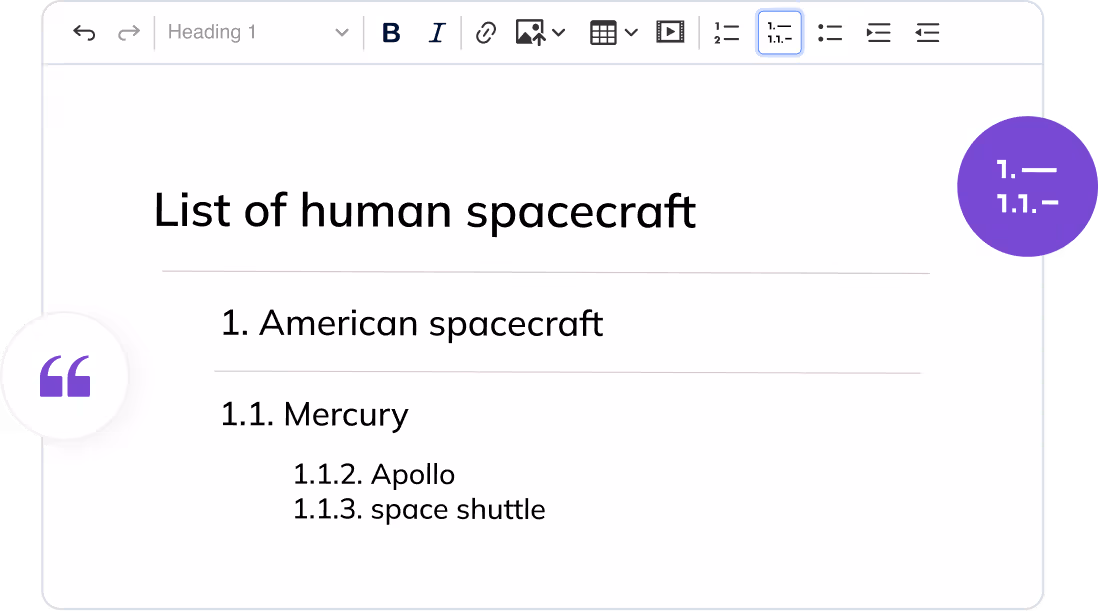Insert media with the video icon

tap(669, 33)
